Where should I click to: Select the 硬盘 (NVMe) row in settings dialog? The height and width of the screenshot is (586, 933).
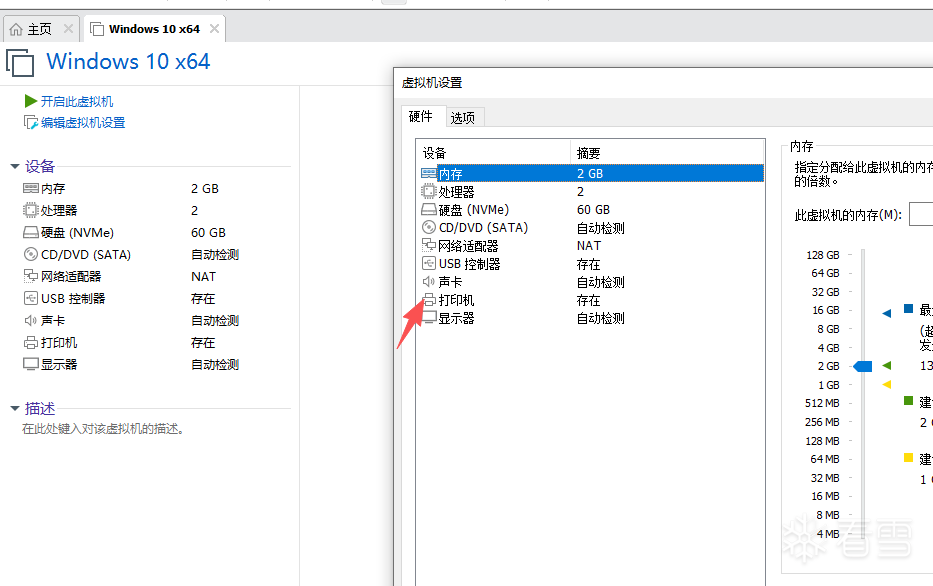[591, 209]
